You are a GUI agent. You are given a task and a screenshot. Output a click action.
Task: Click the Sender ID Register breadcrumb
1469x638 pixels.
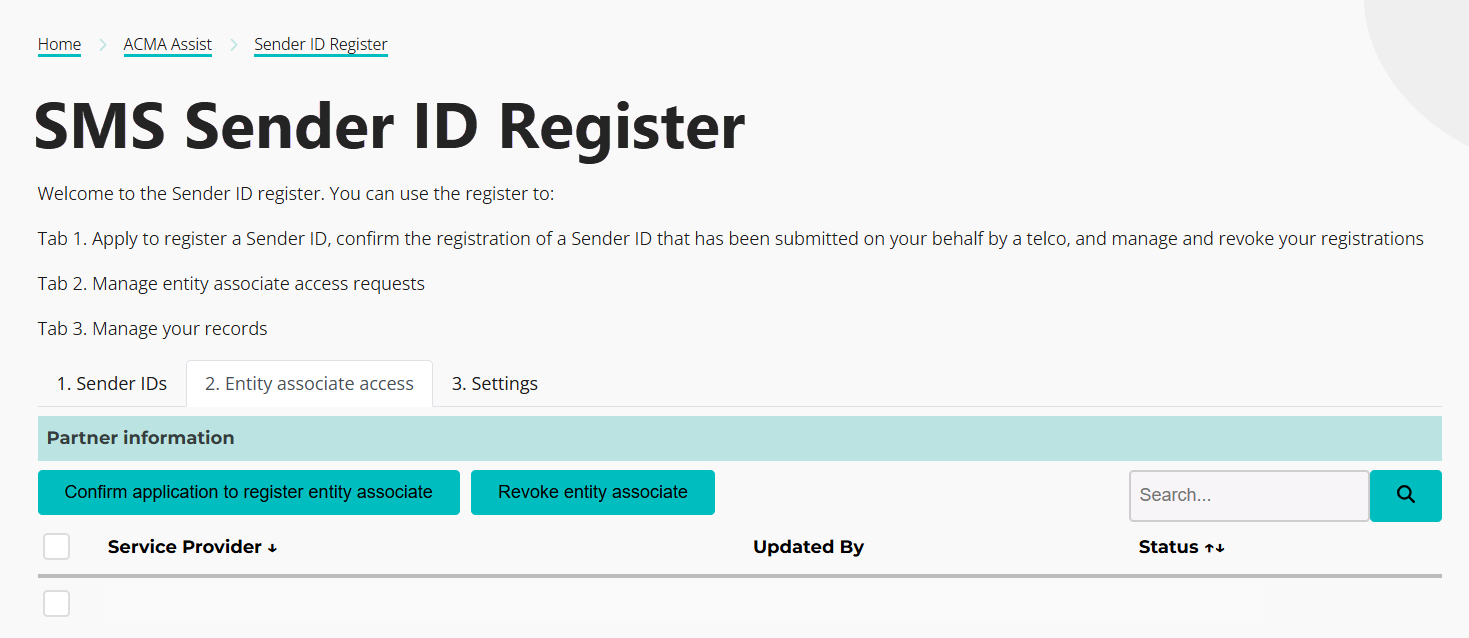(x=320, y=44)
